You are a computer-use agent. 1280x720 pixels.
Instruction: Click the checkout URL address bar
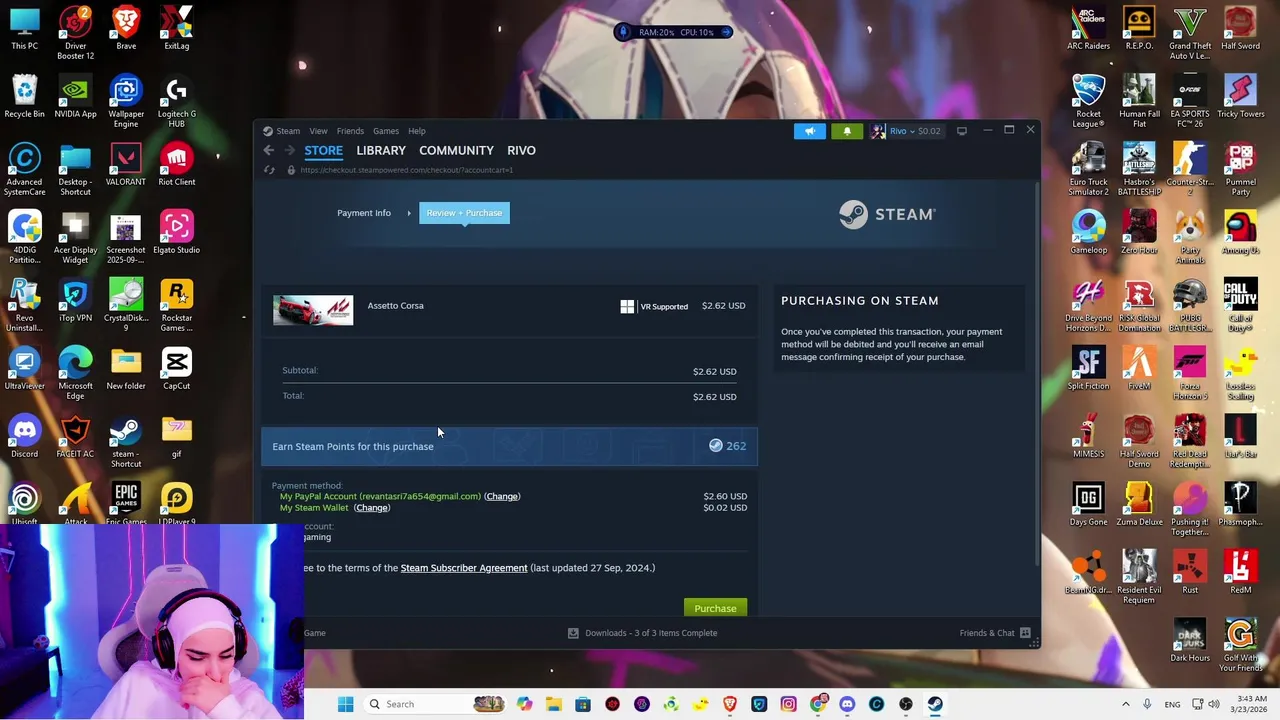tap(406, 170)
